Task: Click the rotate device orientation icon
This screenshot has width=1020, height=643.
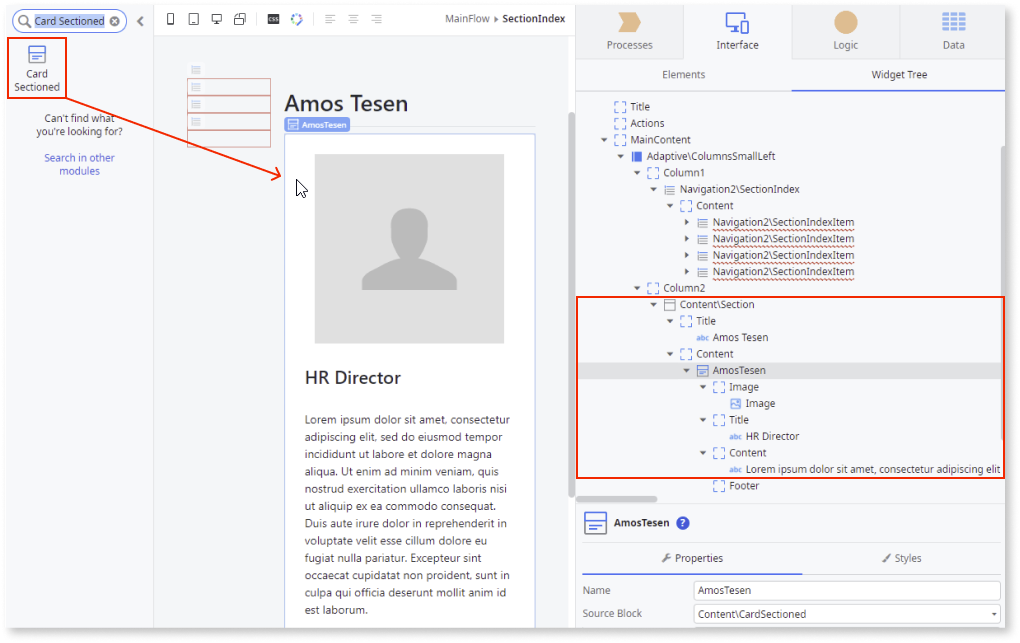Action: click(239, 19)
